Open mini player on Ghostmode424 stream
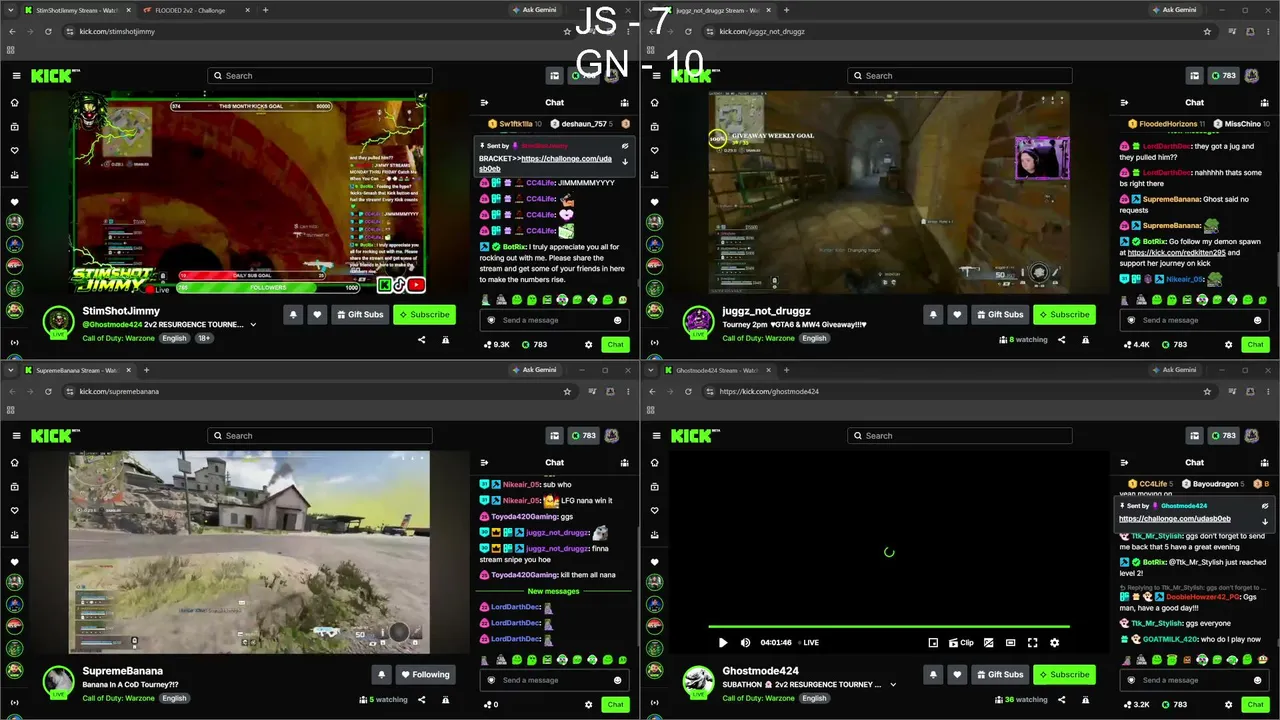This screenshot has height=720, width=1280. pyautogui.click(x=933, y=643)
